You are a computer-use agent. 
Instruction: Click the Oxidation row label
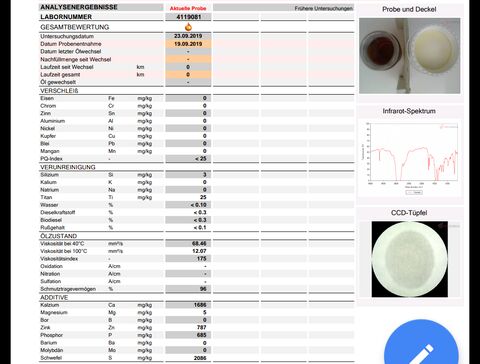click(51, 266)
